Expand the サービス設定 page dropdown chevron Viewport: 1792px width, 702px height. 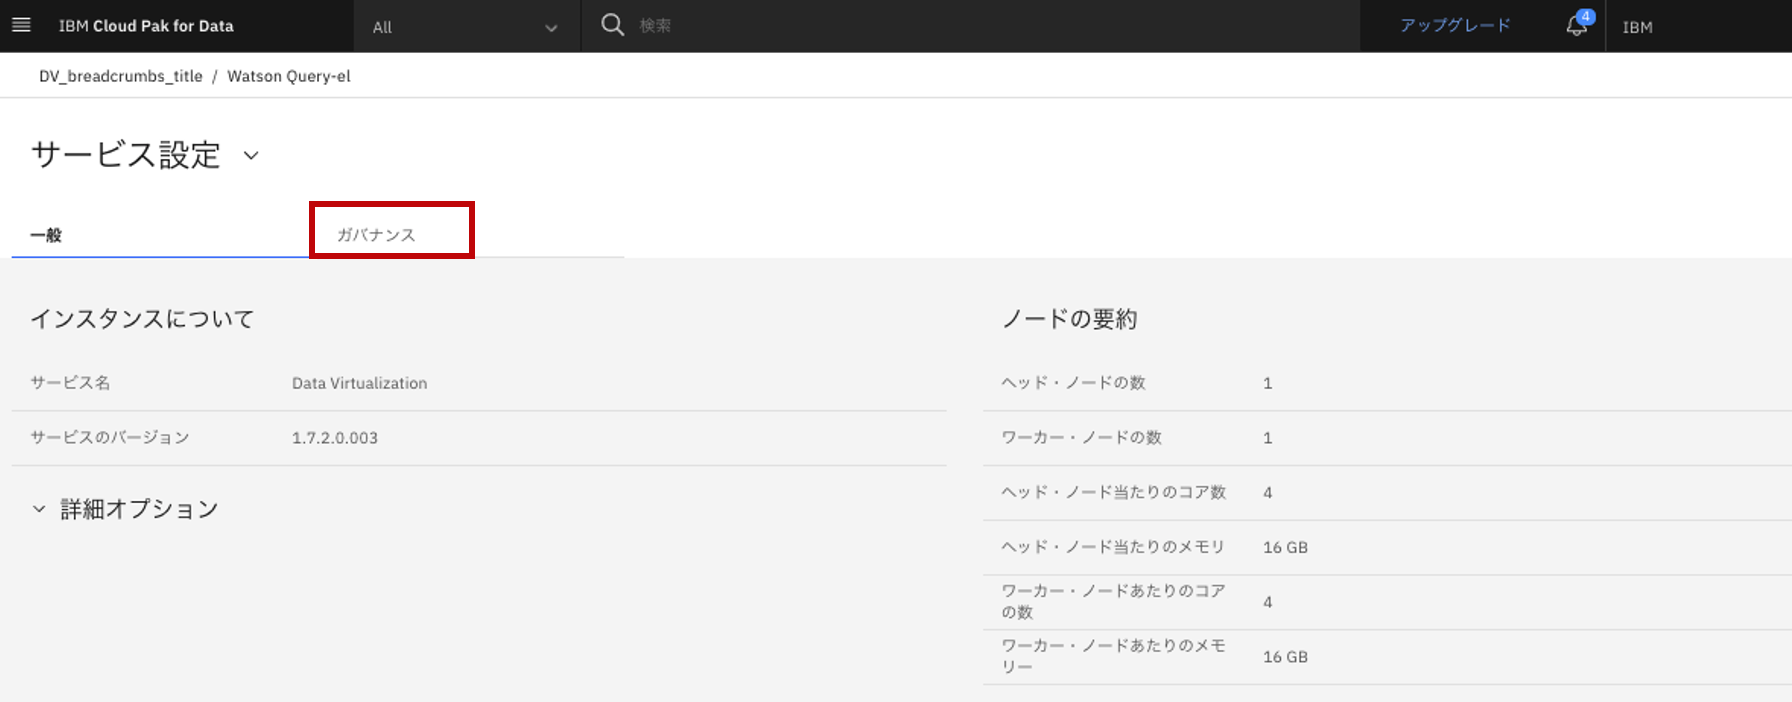251,155
